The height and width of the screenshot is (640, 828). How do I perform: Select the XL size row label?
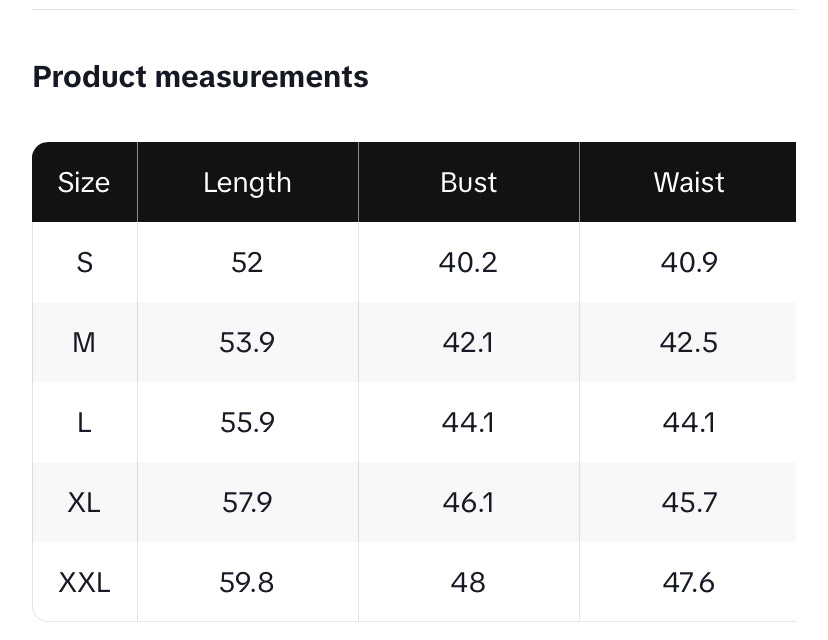[84, 502]
